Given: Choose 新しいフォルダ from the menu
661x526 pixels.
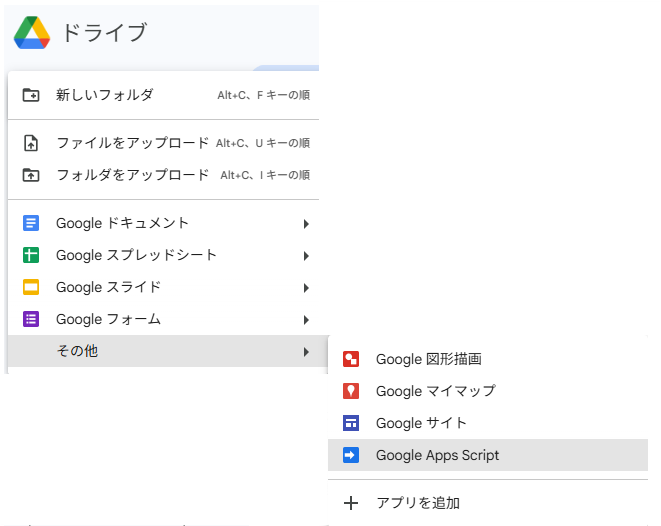Looking at the screenshot, I should coord(164,95).
